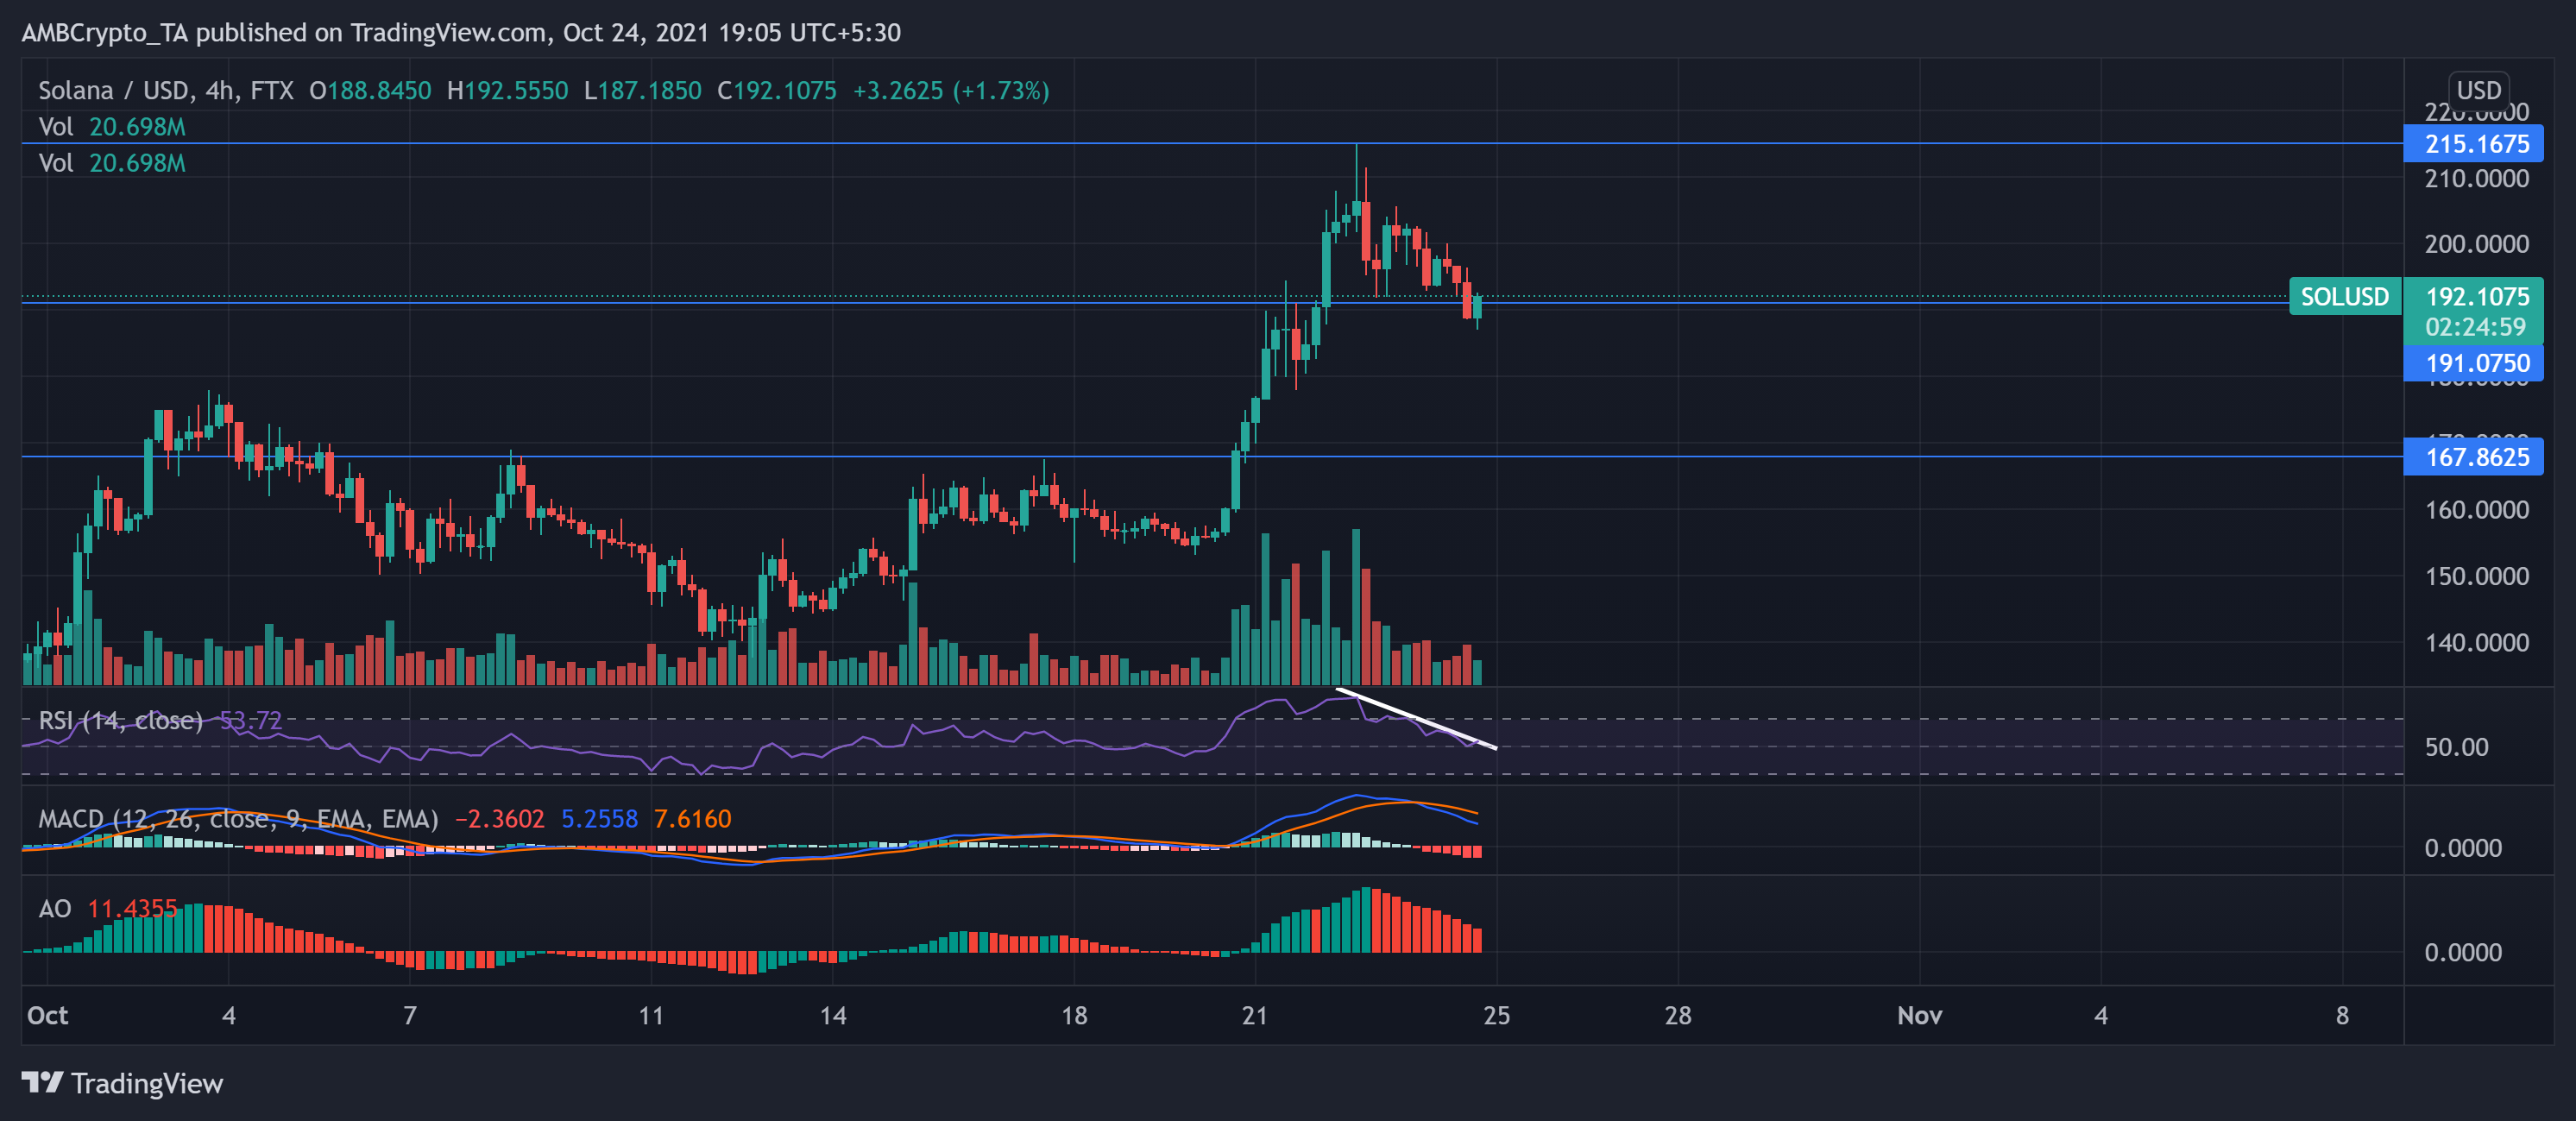The image size is (2576, 1121).
Task: Click the 200.0000 price scale label
Action: click(2476, 244)
